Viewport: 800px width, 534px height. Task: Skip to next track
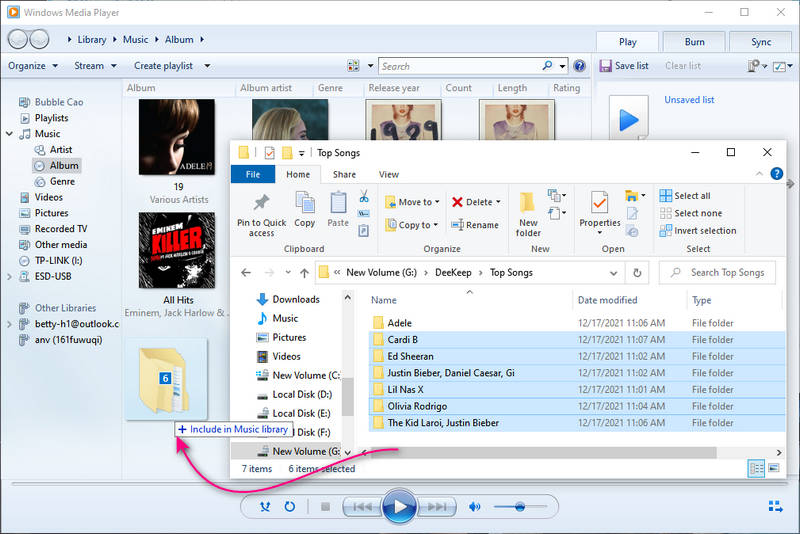coord(437,506)
